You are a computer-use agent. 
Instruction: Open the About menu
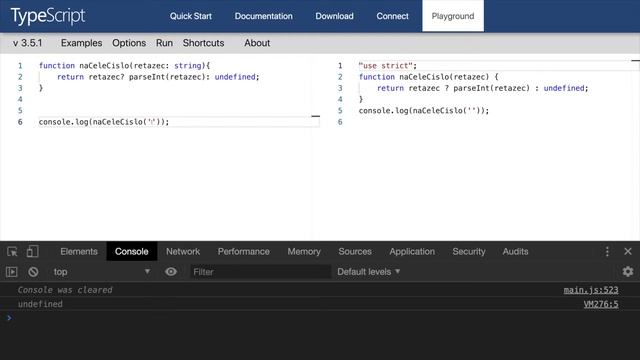(x=257, y=43)
